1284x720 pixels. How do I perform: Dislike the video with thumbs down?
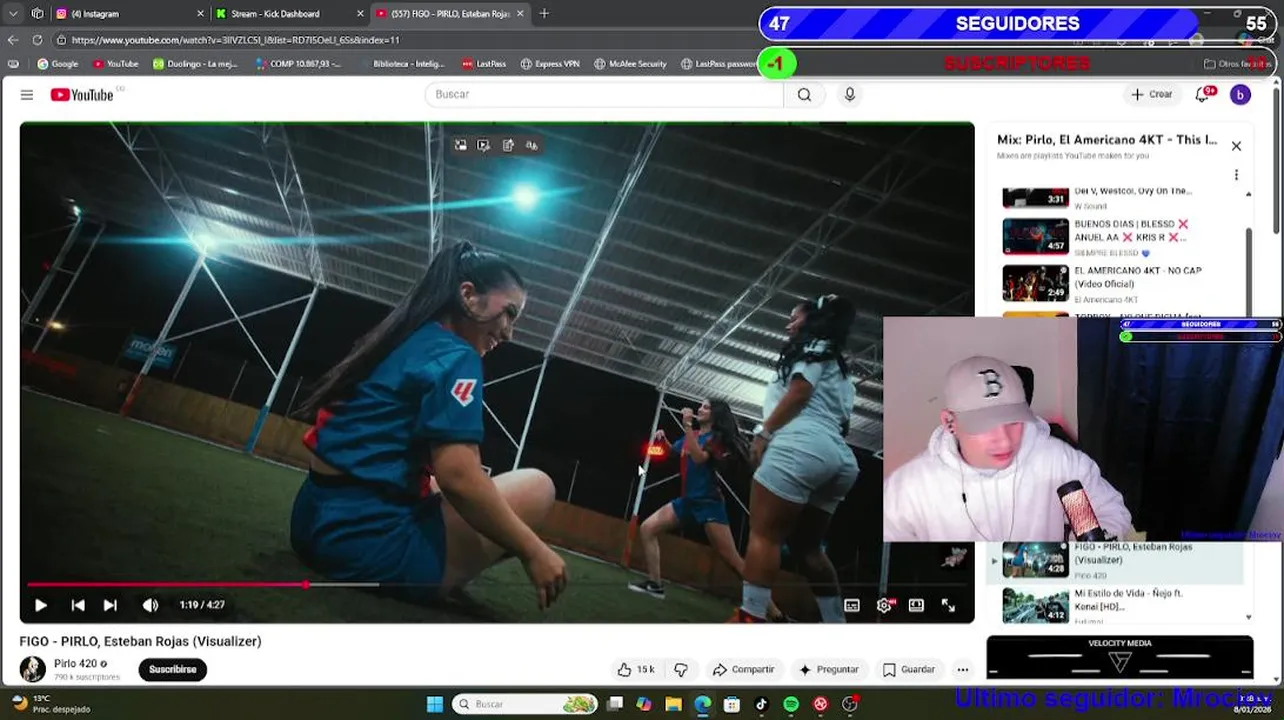pyautogui.click(x=681, y=669)
